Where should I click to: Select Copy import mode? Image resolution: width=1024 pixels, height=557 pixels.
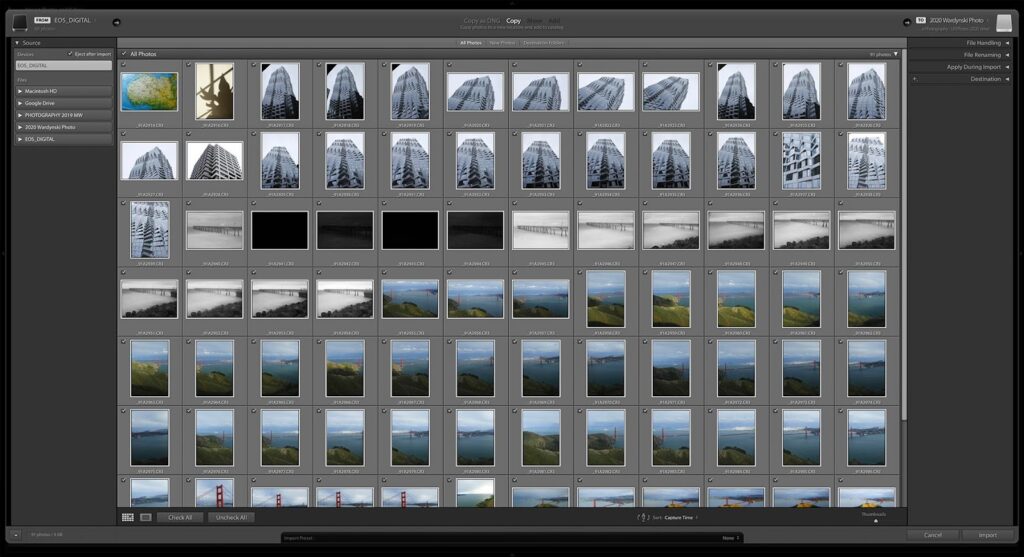coord(513,20)
